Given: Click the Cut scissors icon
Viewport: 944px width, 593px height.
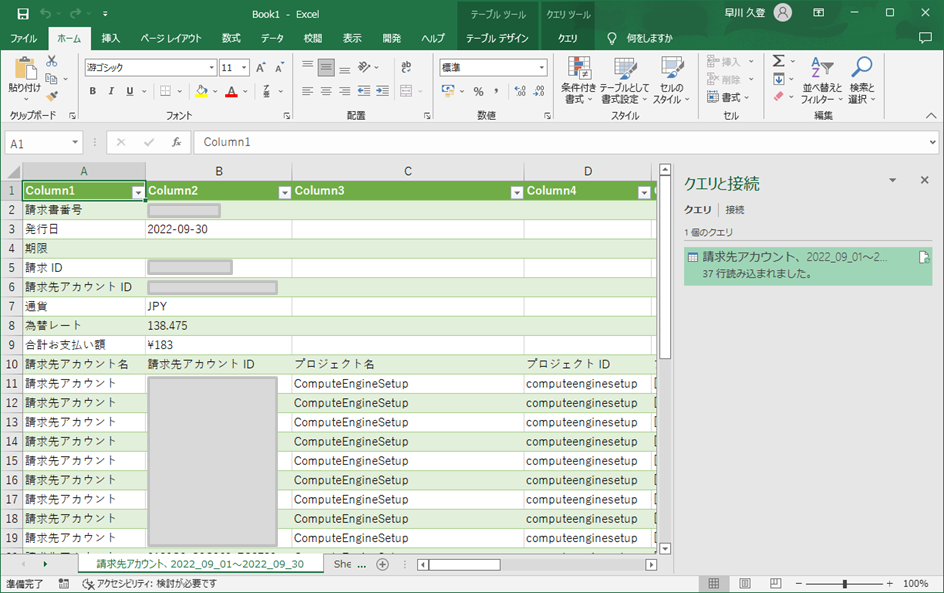Looking at the screenshot, I should coord(52,62).
